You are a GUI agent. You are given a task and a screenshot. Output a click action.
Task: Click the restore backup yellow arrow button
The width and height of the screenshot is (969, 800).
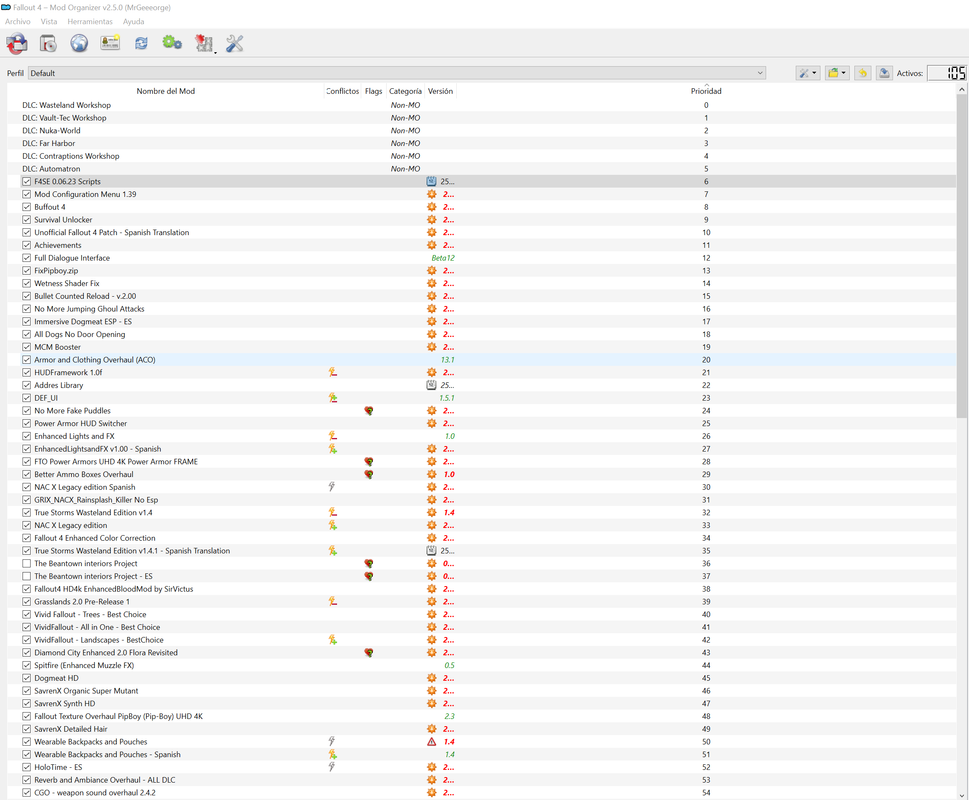pyautogui.click(x=863, y=73)
